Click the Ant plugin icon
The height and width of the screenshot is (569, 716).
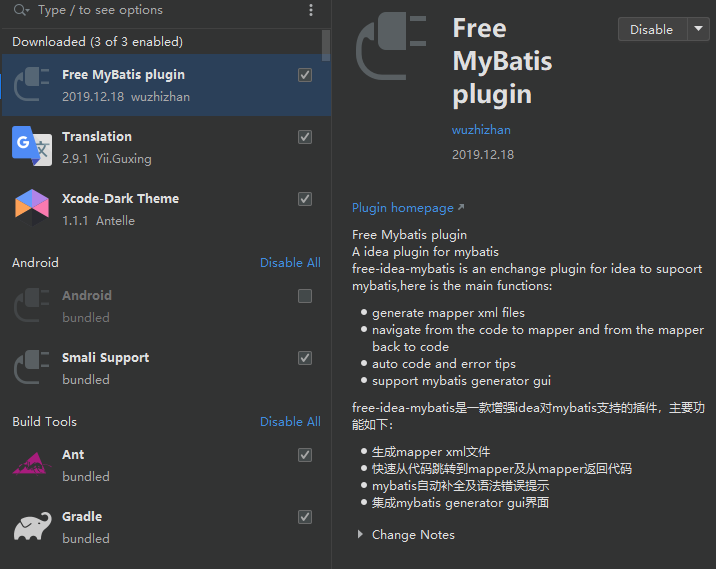31,464
